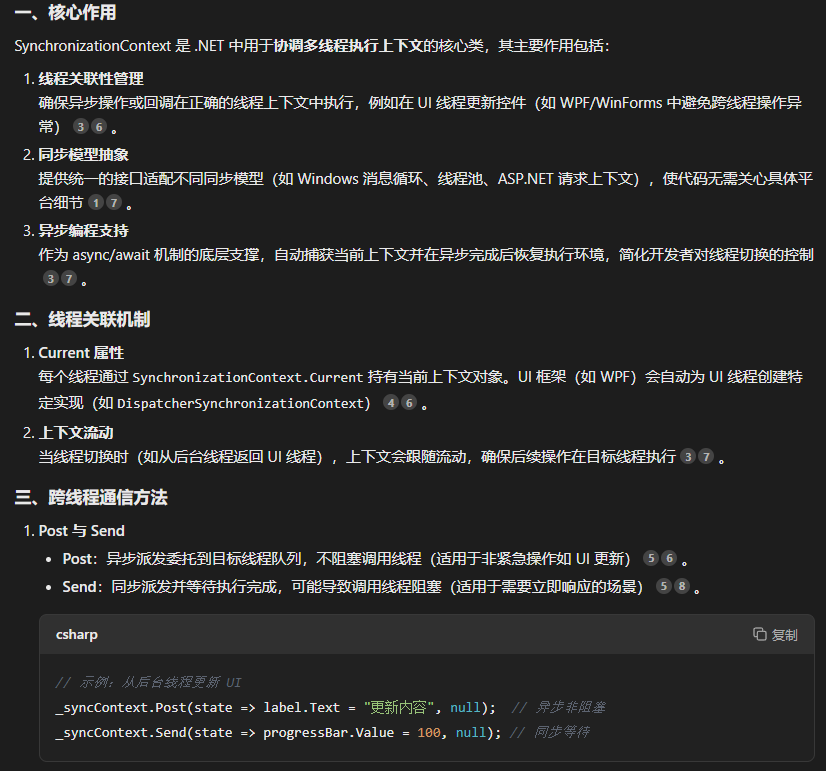Screen dimensions: 826x771
Task: Click list item title 线程关联性管理
Action: click(91, 79)
